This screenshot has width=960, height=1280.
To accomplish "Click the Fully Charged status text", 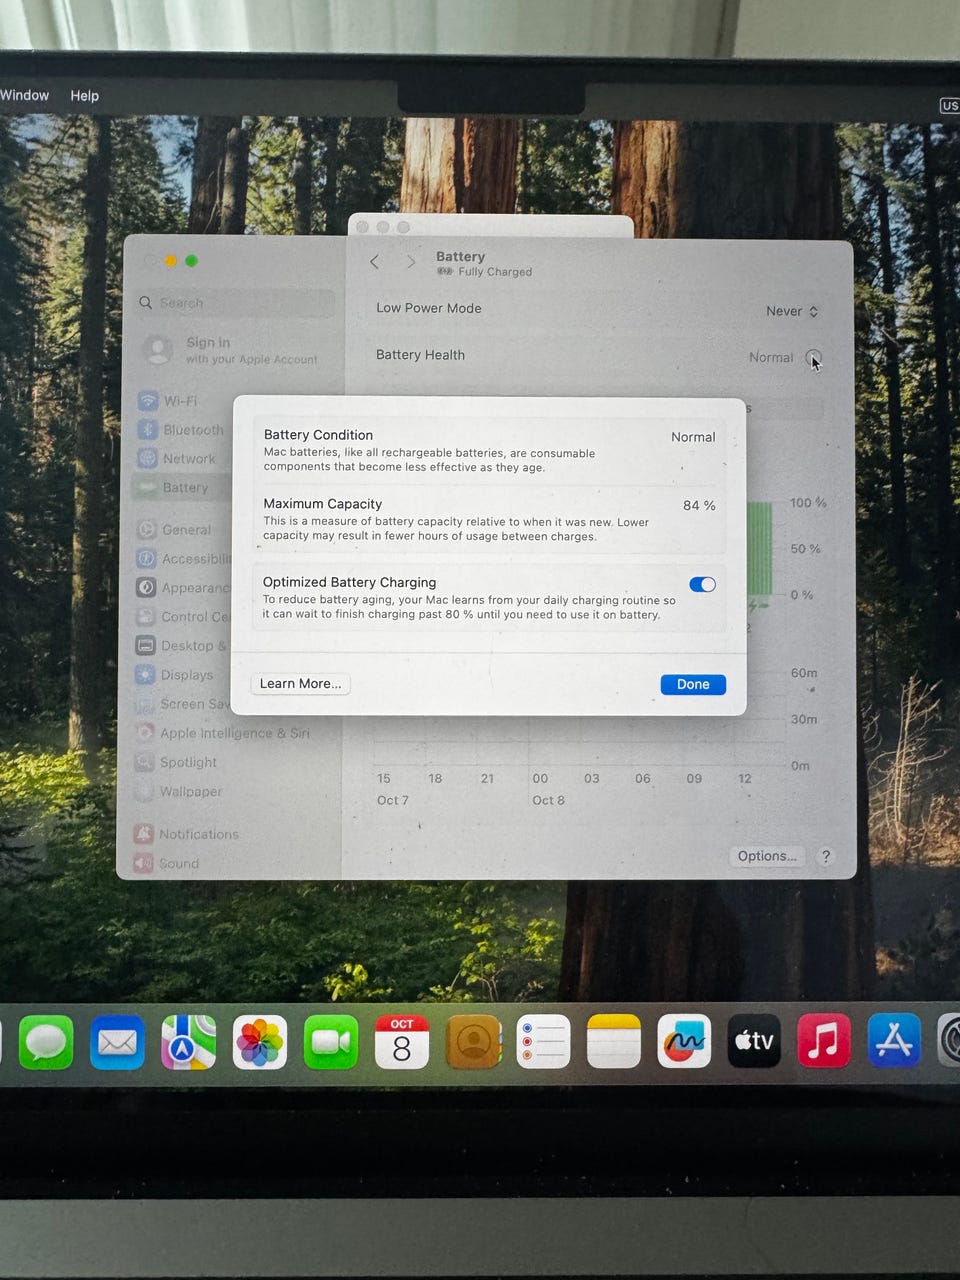I will (495, 272).
